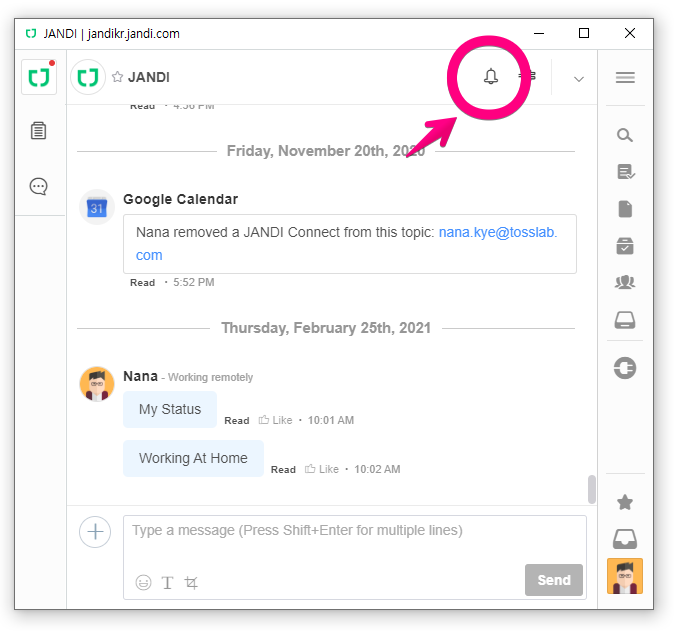Open the inbox tray icon above profile
The image size is (674, 631).
click(625, 539)
